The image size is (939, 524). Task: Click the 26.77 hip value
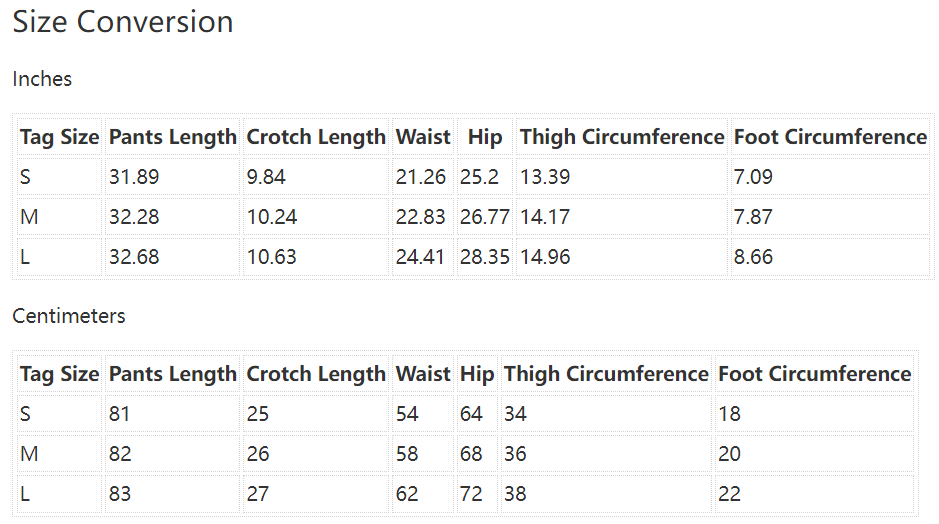click(x=485, y=217)
